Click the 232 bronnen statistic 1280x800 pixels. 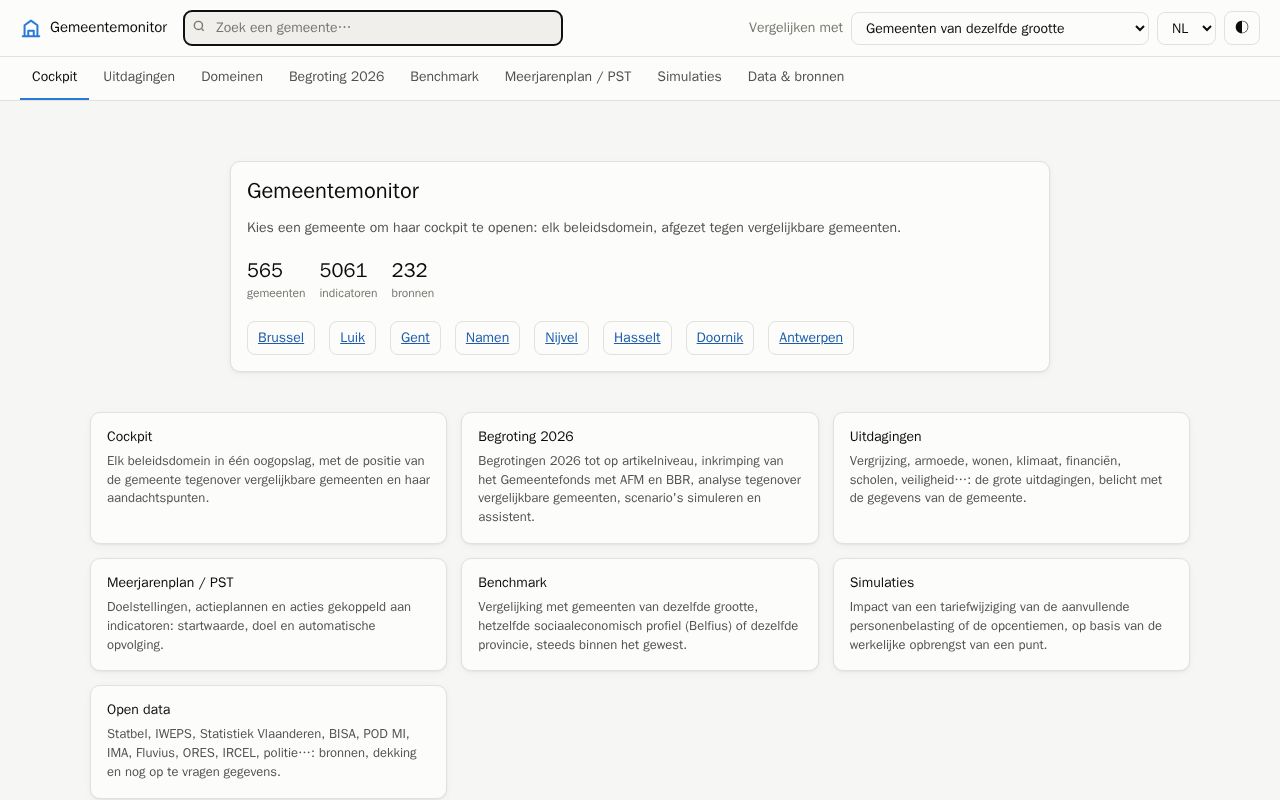pyautogui.click(x=413, y=280)
